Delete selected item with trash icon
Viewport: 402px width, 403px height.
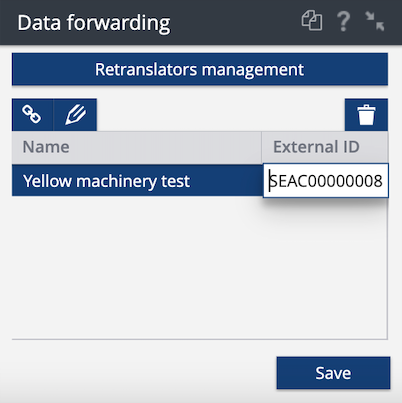pyautogui.click(x=366, y=114)
